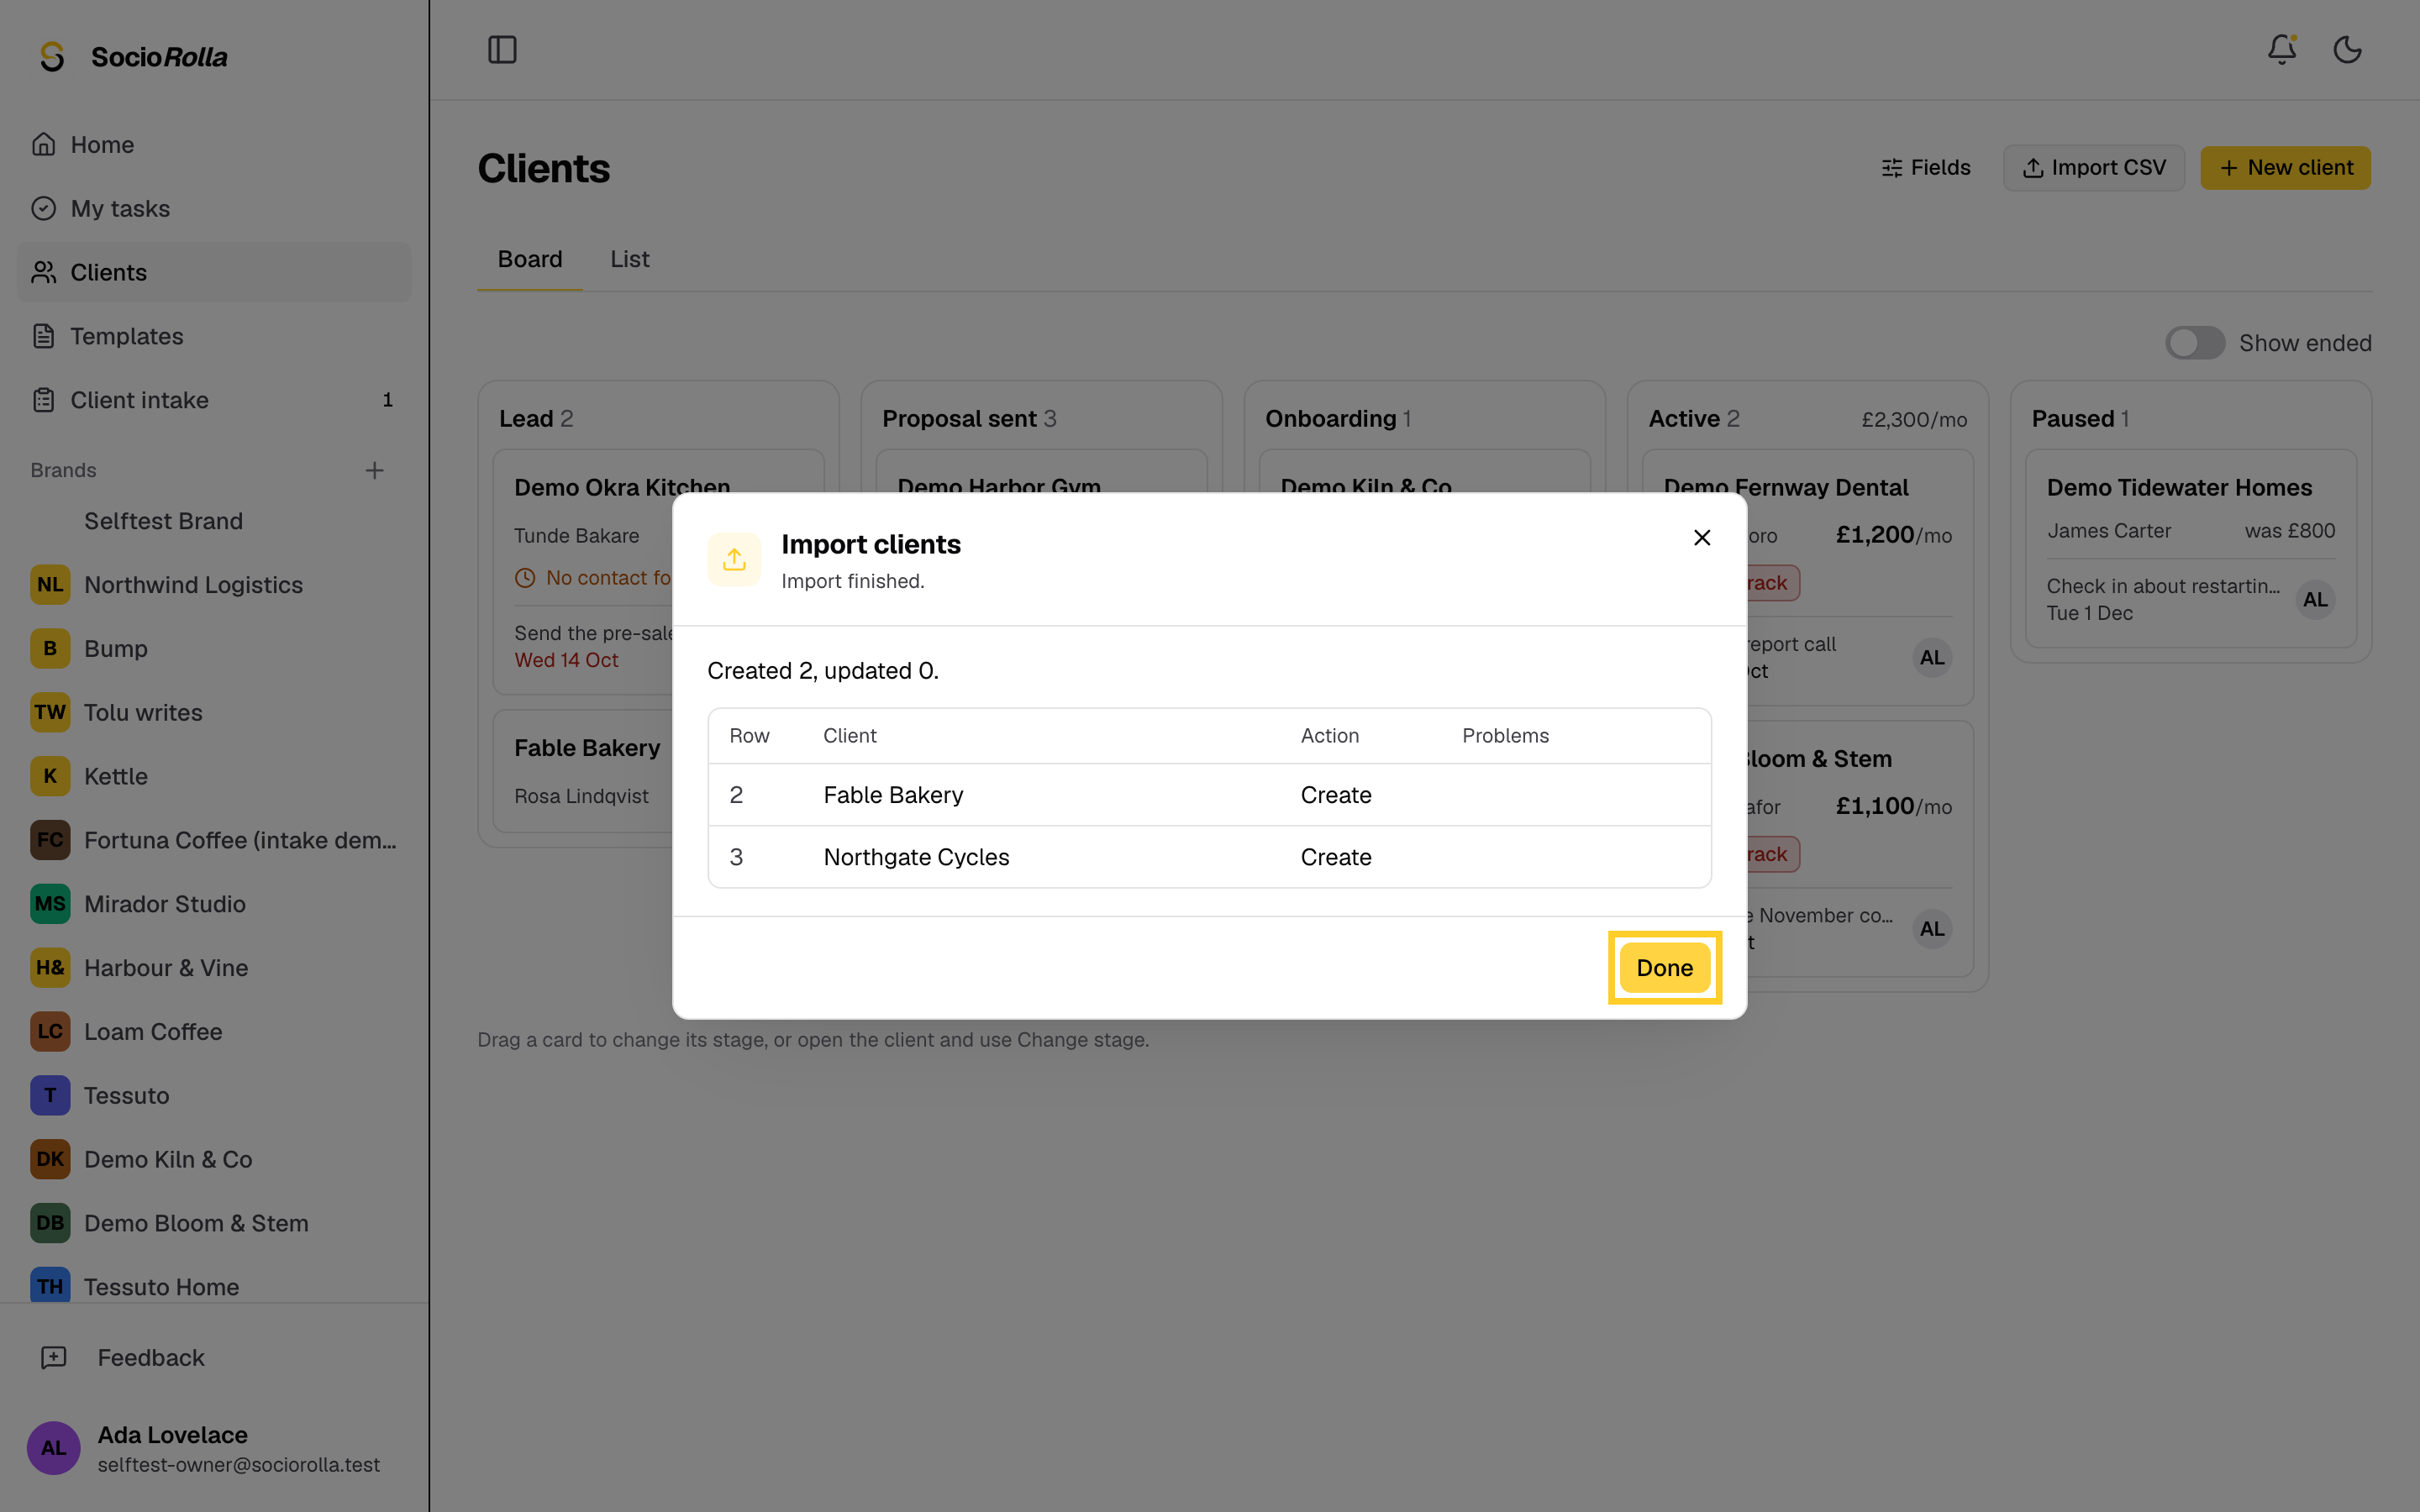Click the AL avatar on Tidewater Homes card
2420x1512 pixels.
(2315, 600)
